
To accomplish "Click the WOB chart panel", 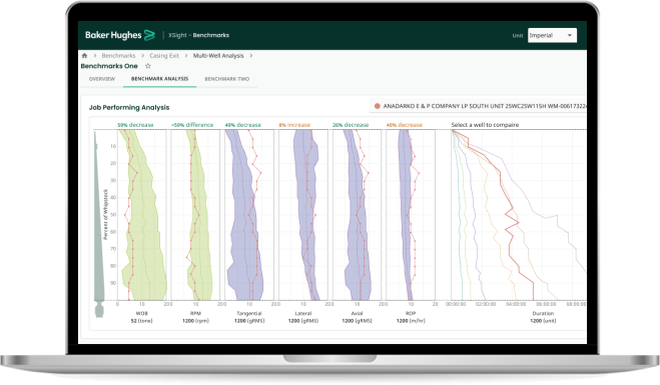I will pos(142,215).
